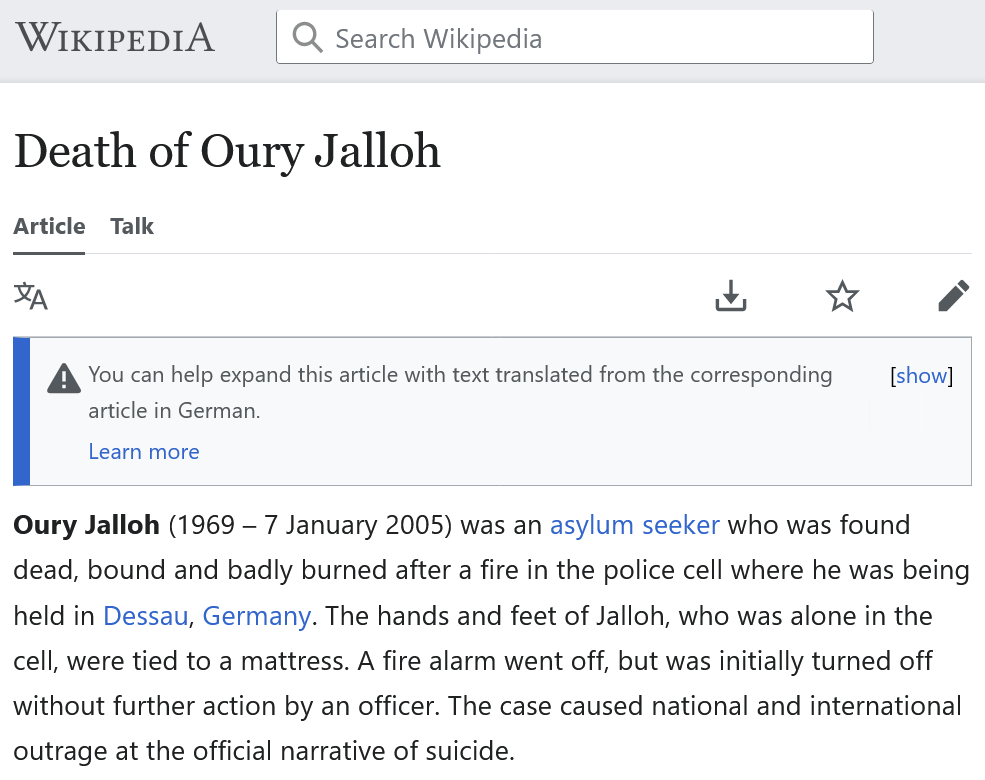
Task: Open the Dessau article link
Action: tap(145, 615)
